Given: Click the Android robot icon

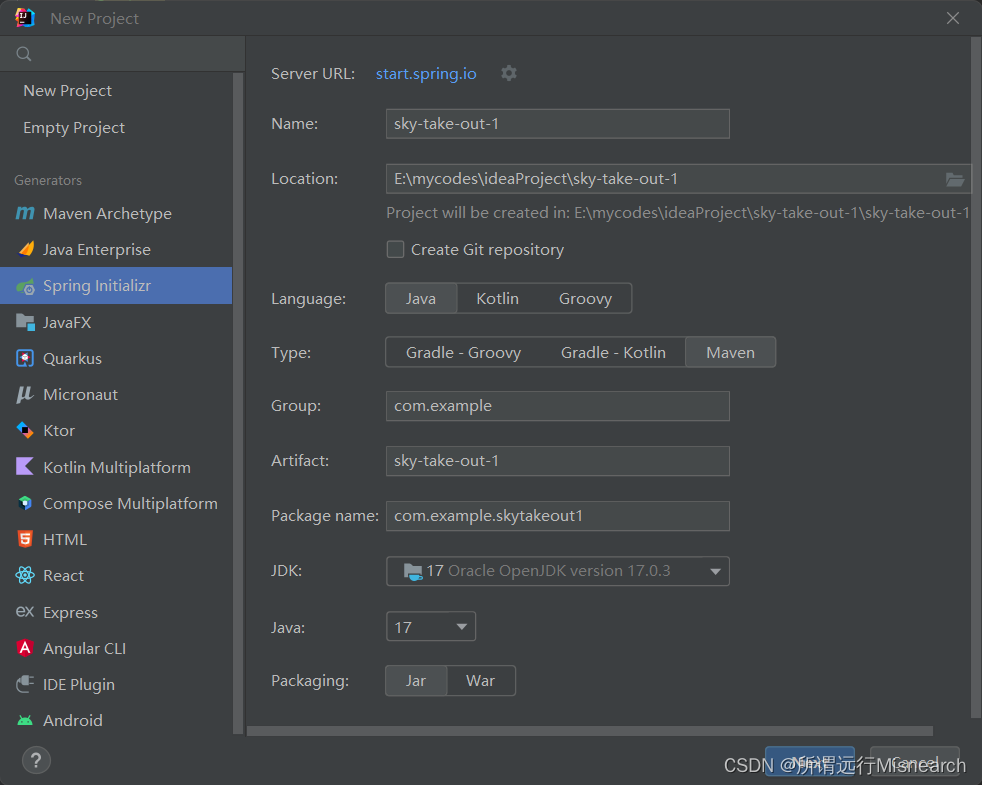Looking at the screenshot, I should tap(25, 720).
